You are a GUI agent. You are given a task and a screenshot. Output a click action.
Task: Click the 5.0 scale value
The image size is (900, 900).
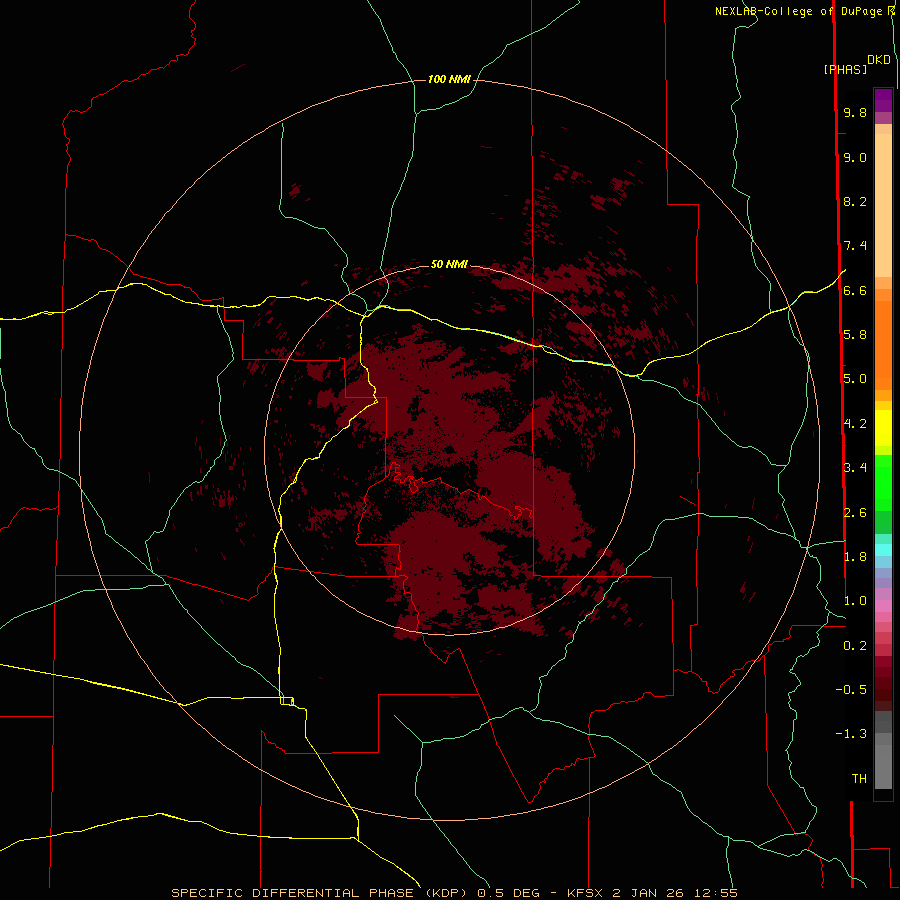click(855, 379)
